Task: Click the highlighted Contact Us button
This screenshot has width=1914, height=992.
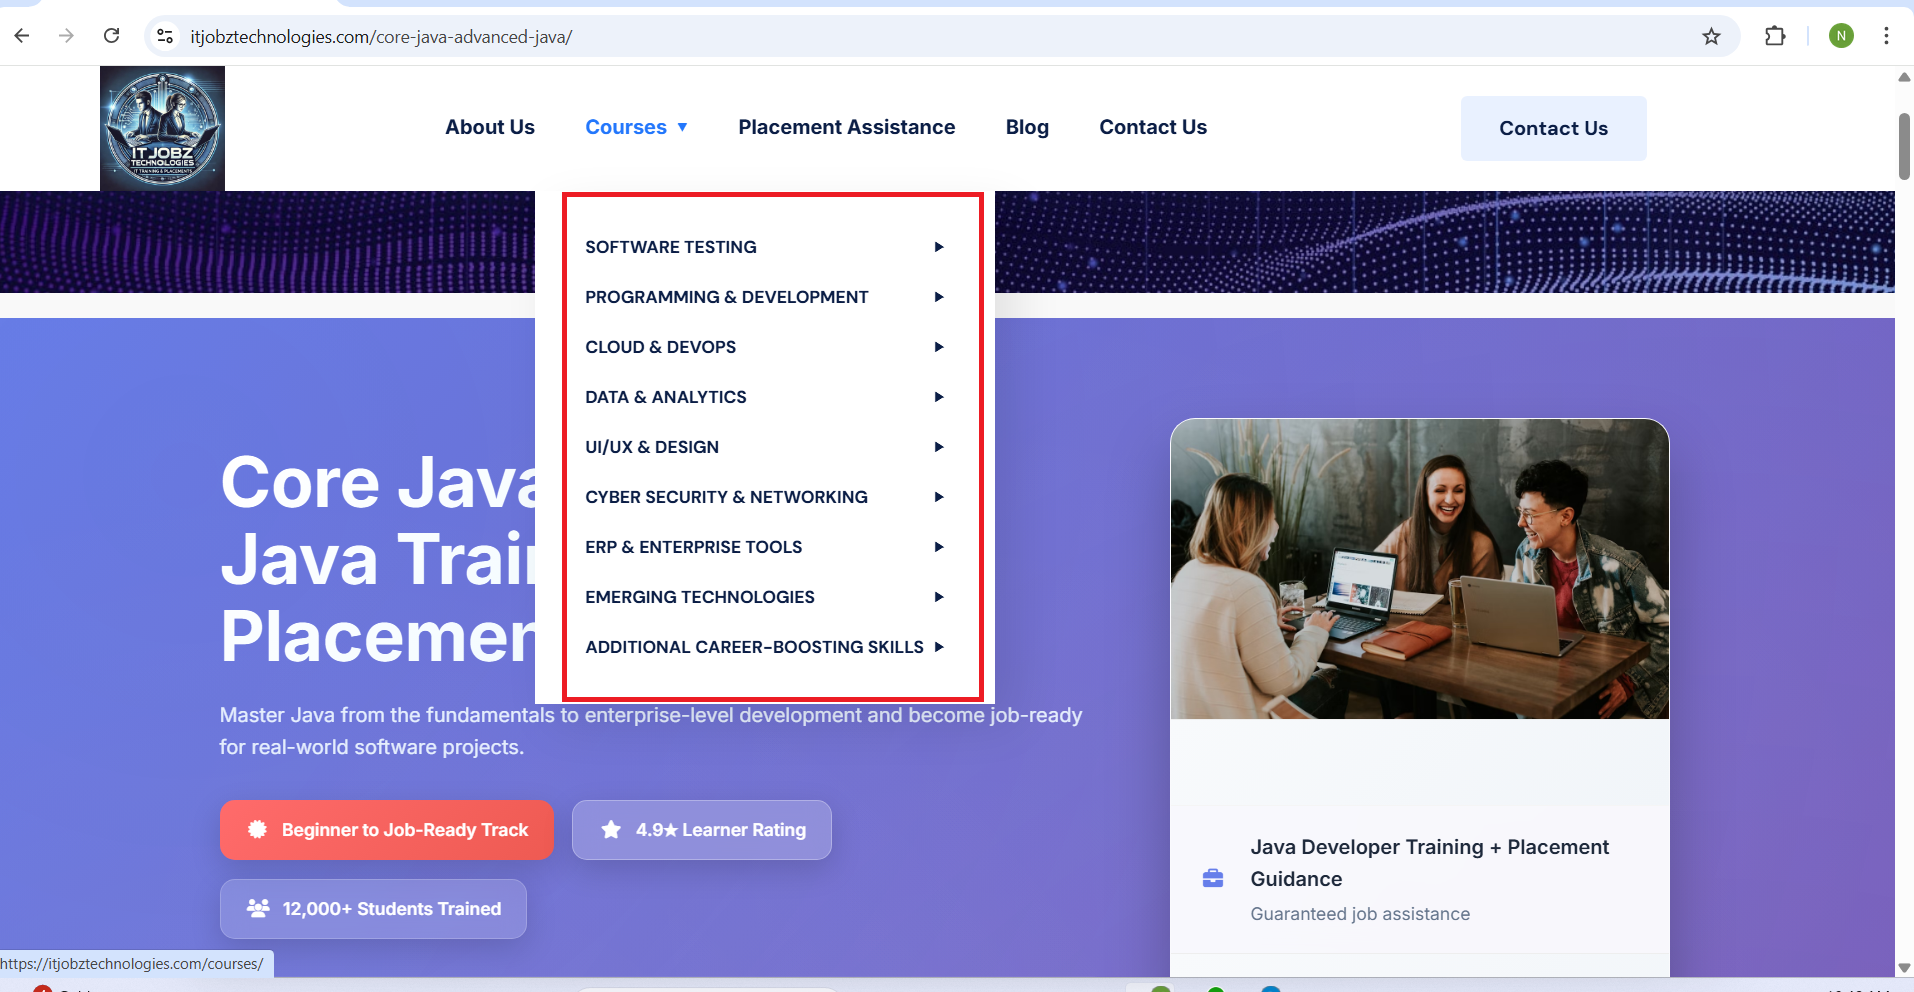Action: pos(1553,128)
